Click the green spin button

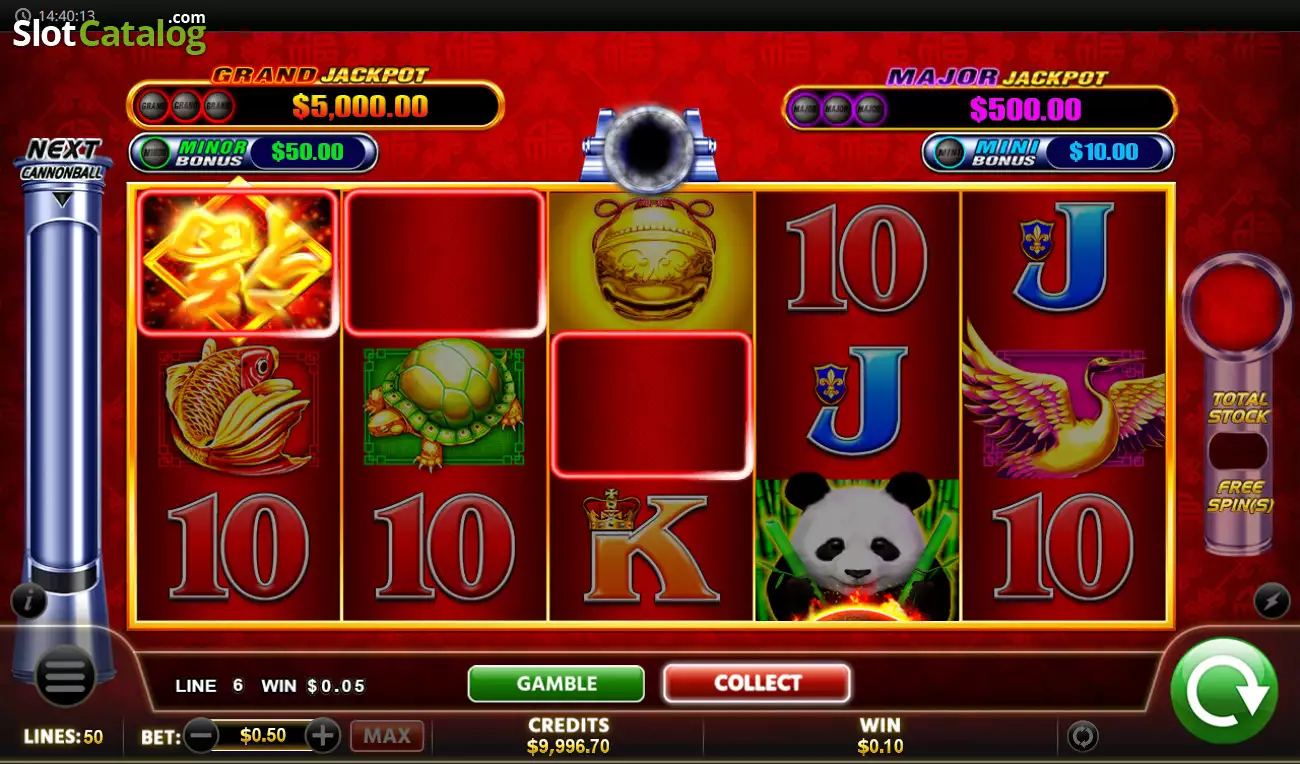tap(1225, 691)
